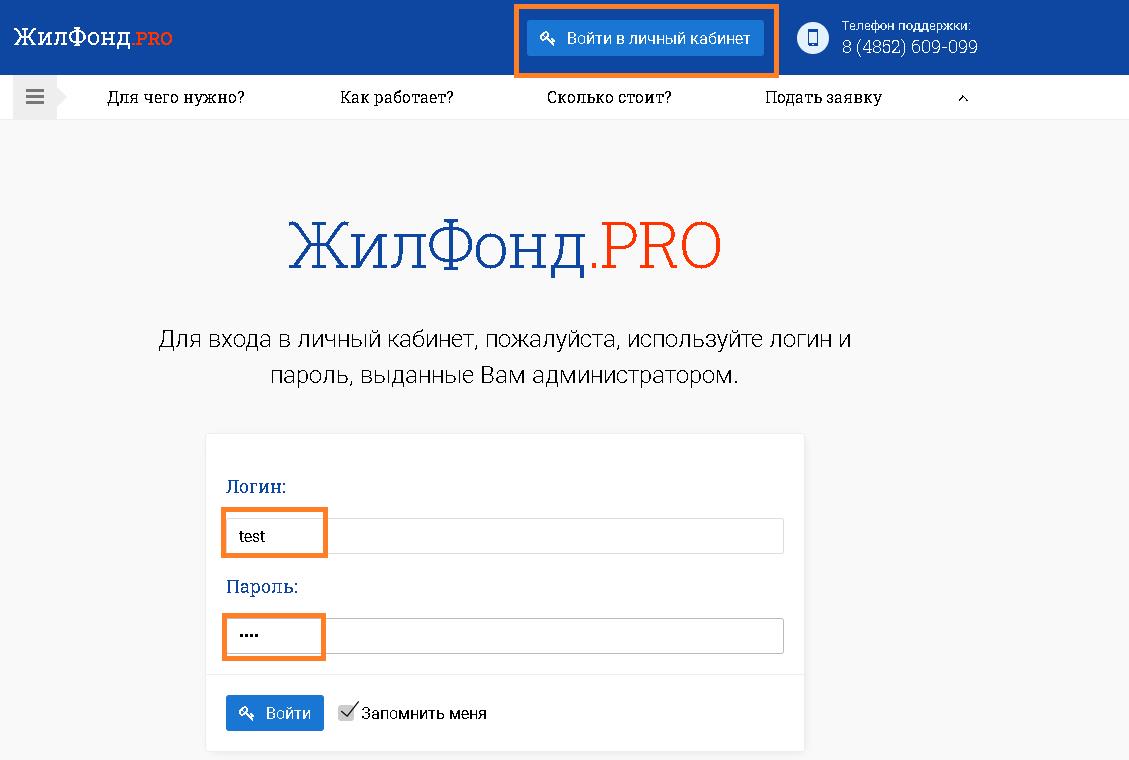1129x760 pixels.
Task: Focus the Пароль password field
Action: (504, 636)
